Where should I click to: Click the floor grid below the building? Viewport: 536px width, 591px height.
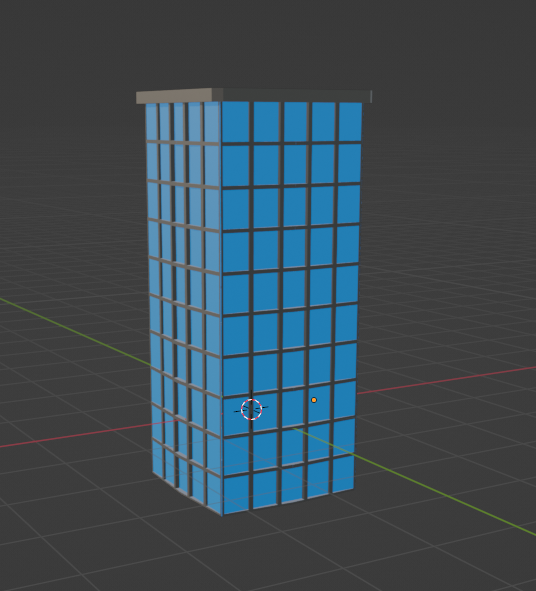tap(264, 554)
